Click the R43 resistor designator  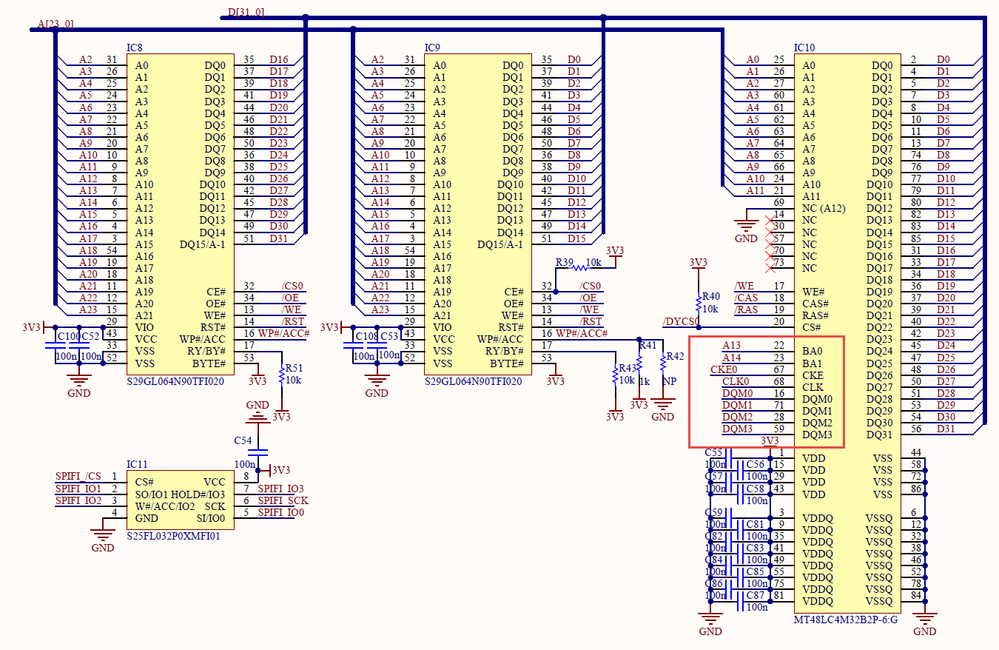[x=628, y=368]
